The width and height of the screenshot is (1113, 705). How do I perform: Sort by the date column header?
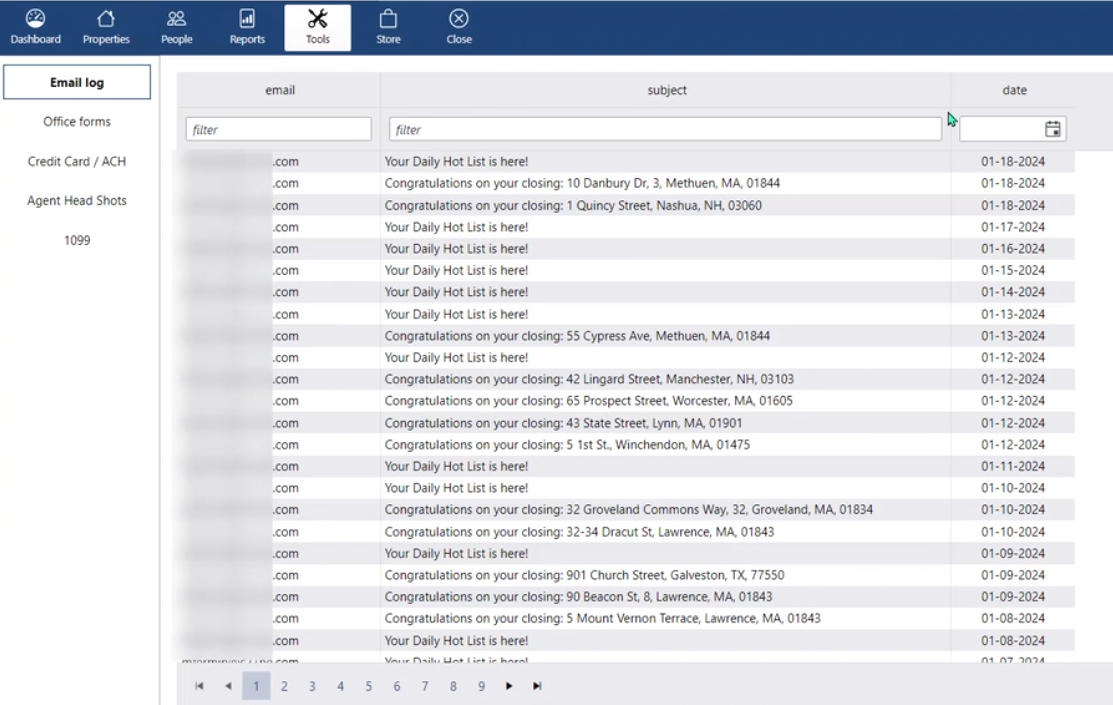point(1014,90)
